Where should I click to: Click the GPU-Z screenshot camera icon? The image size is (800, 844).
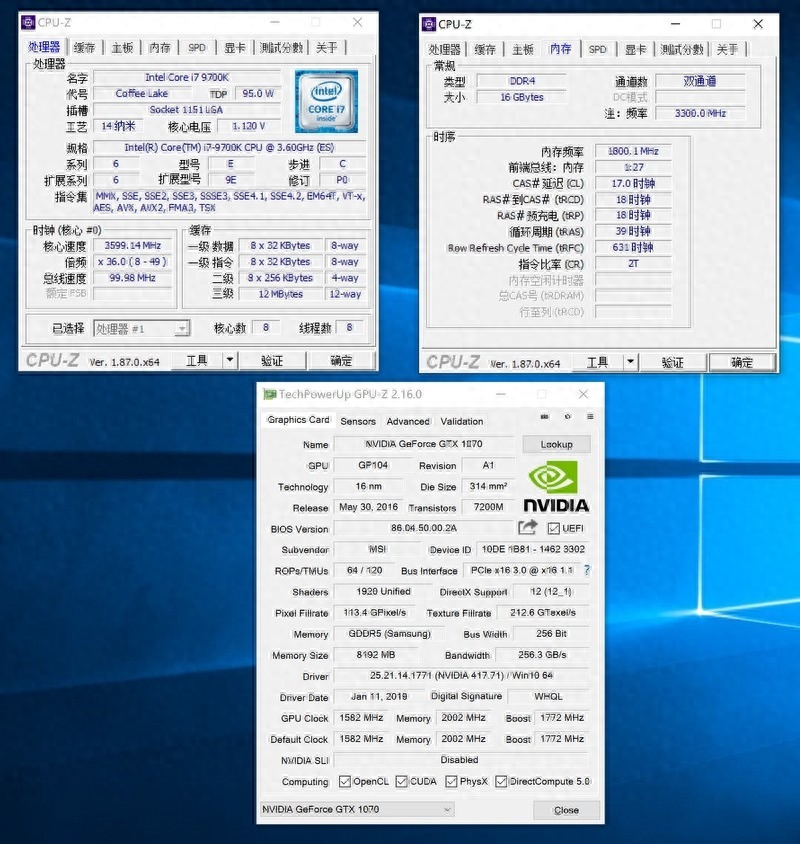[544, 417]
